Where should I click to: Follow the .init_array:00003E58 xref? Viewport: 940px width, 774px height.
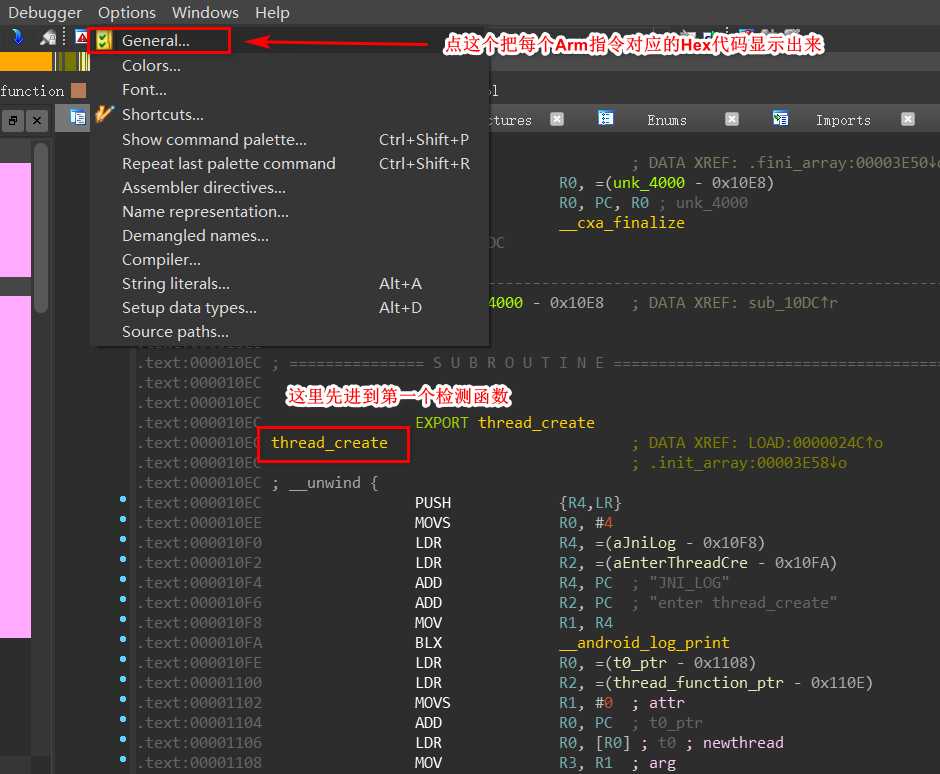click(748, 463)
